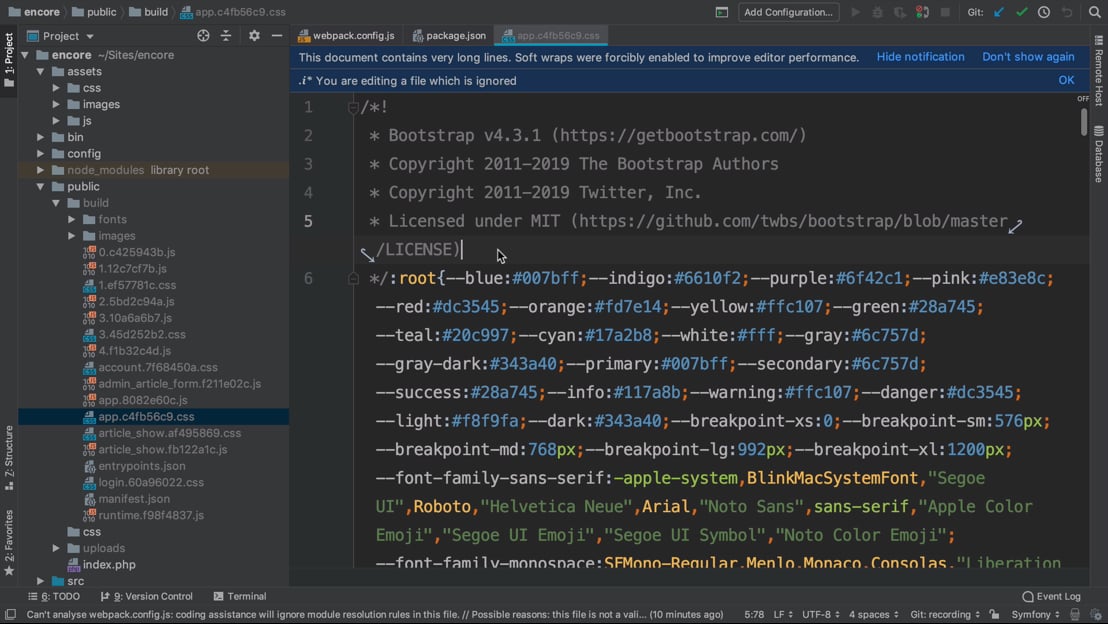Open Project panel settings gear
The image size is (1108, 624).
click(254, 36)
